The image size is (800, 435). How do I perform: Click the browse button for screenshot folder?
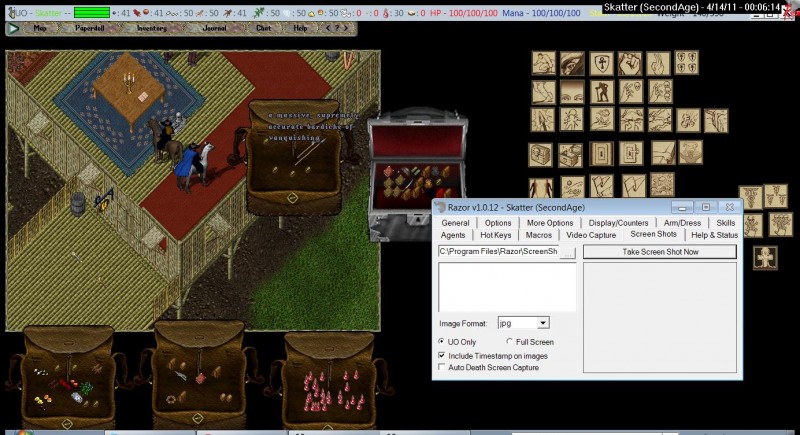pyautogui.click(x=568, y=253)
